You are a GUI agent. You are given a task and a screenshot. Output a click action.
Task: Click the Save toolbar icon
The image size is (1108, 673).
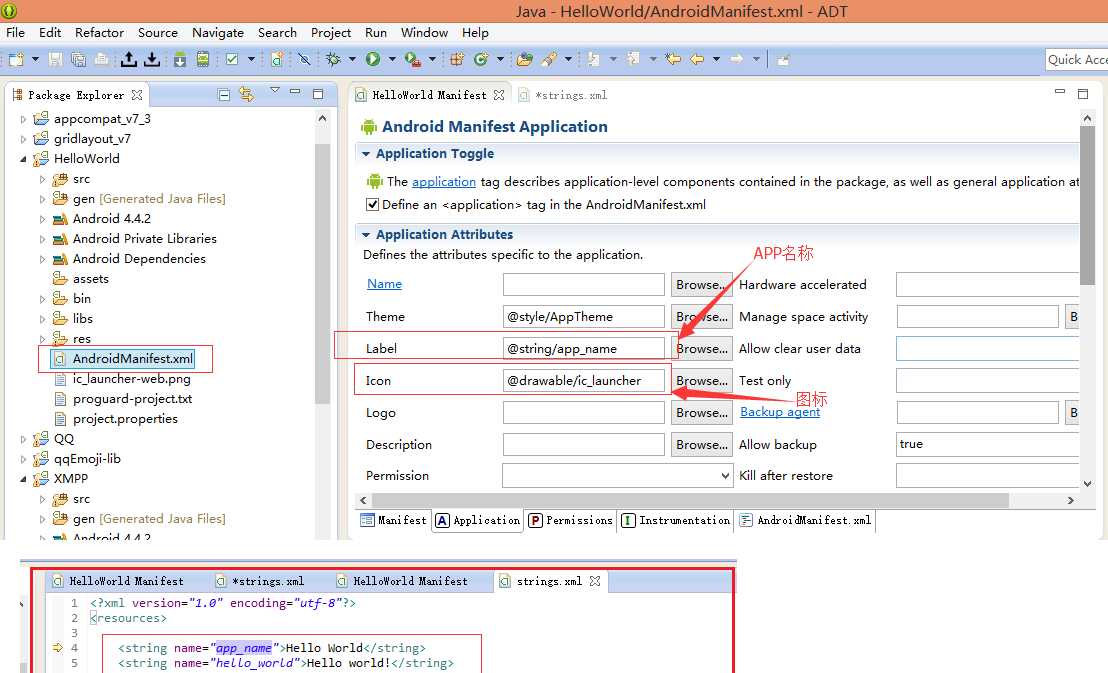click(x=55, y=59)
